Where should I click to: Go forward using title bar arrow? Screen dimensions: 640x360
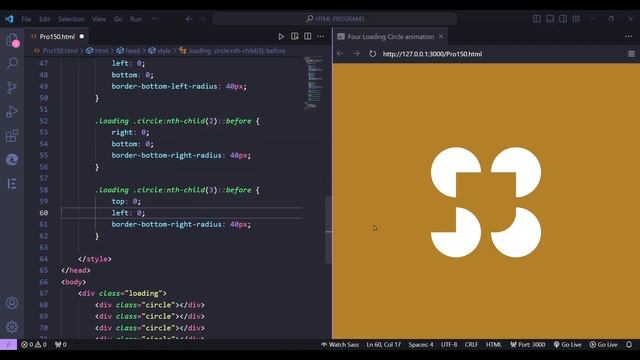click(202, 19)
